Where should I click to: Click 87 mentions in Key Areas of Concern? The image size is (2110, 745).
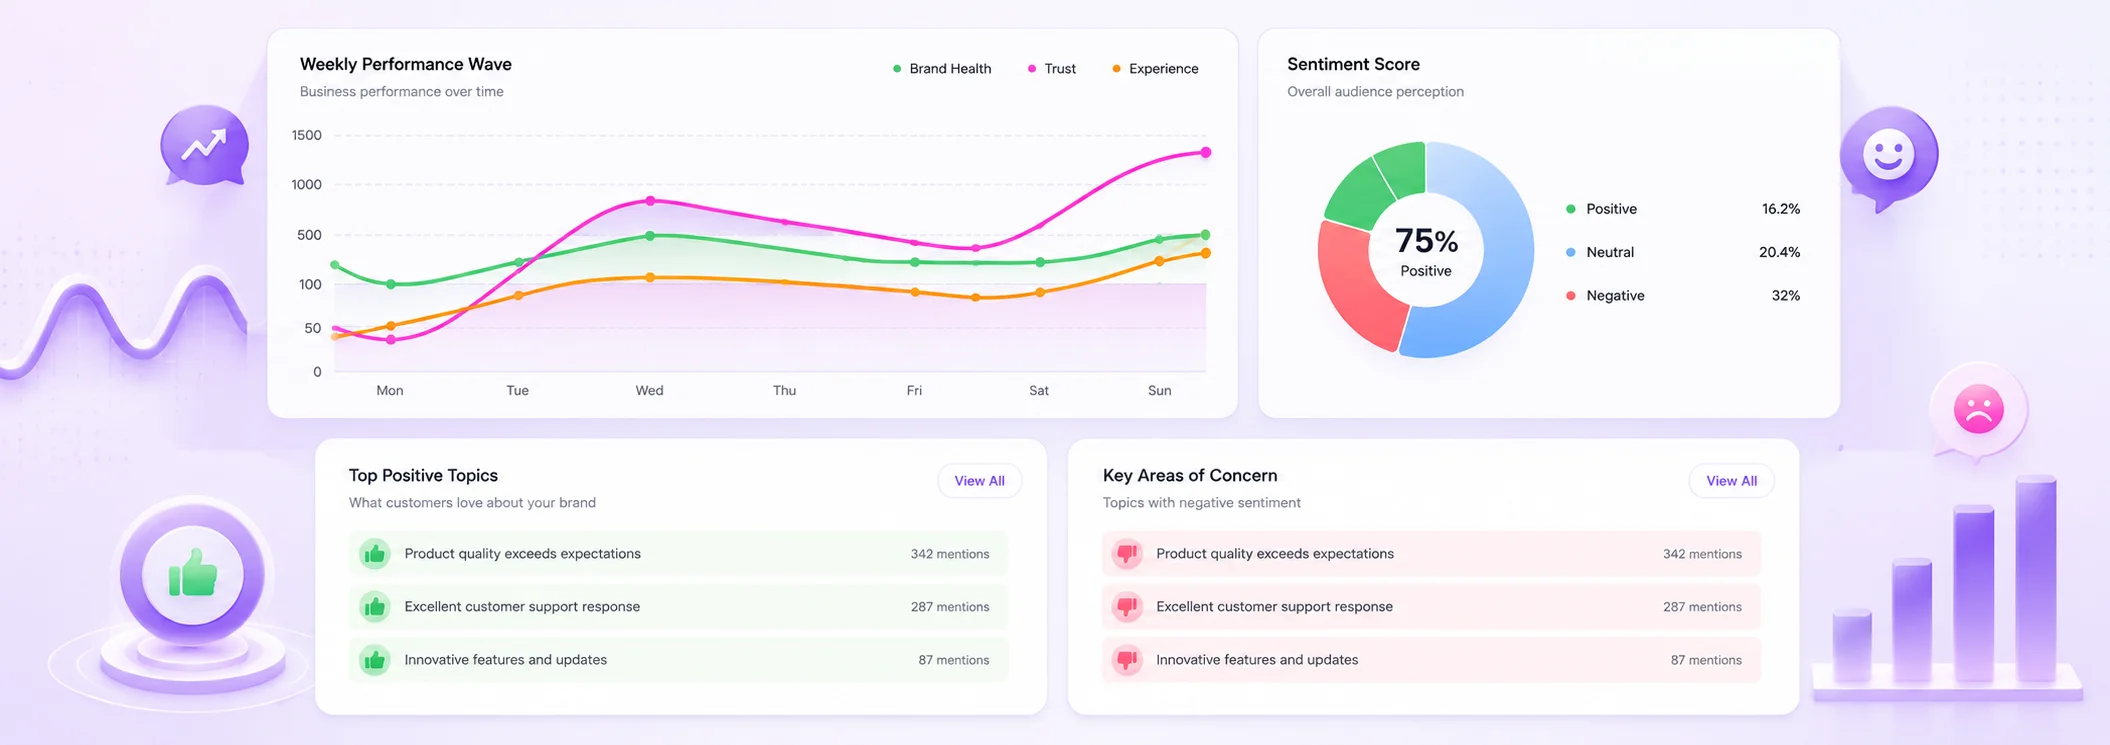tap(1706, 660)
